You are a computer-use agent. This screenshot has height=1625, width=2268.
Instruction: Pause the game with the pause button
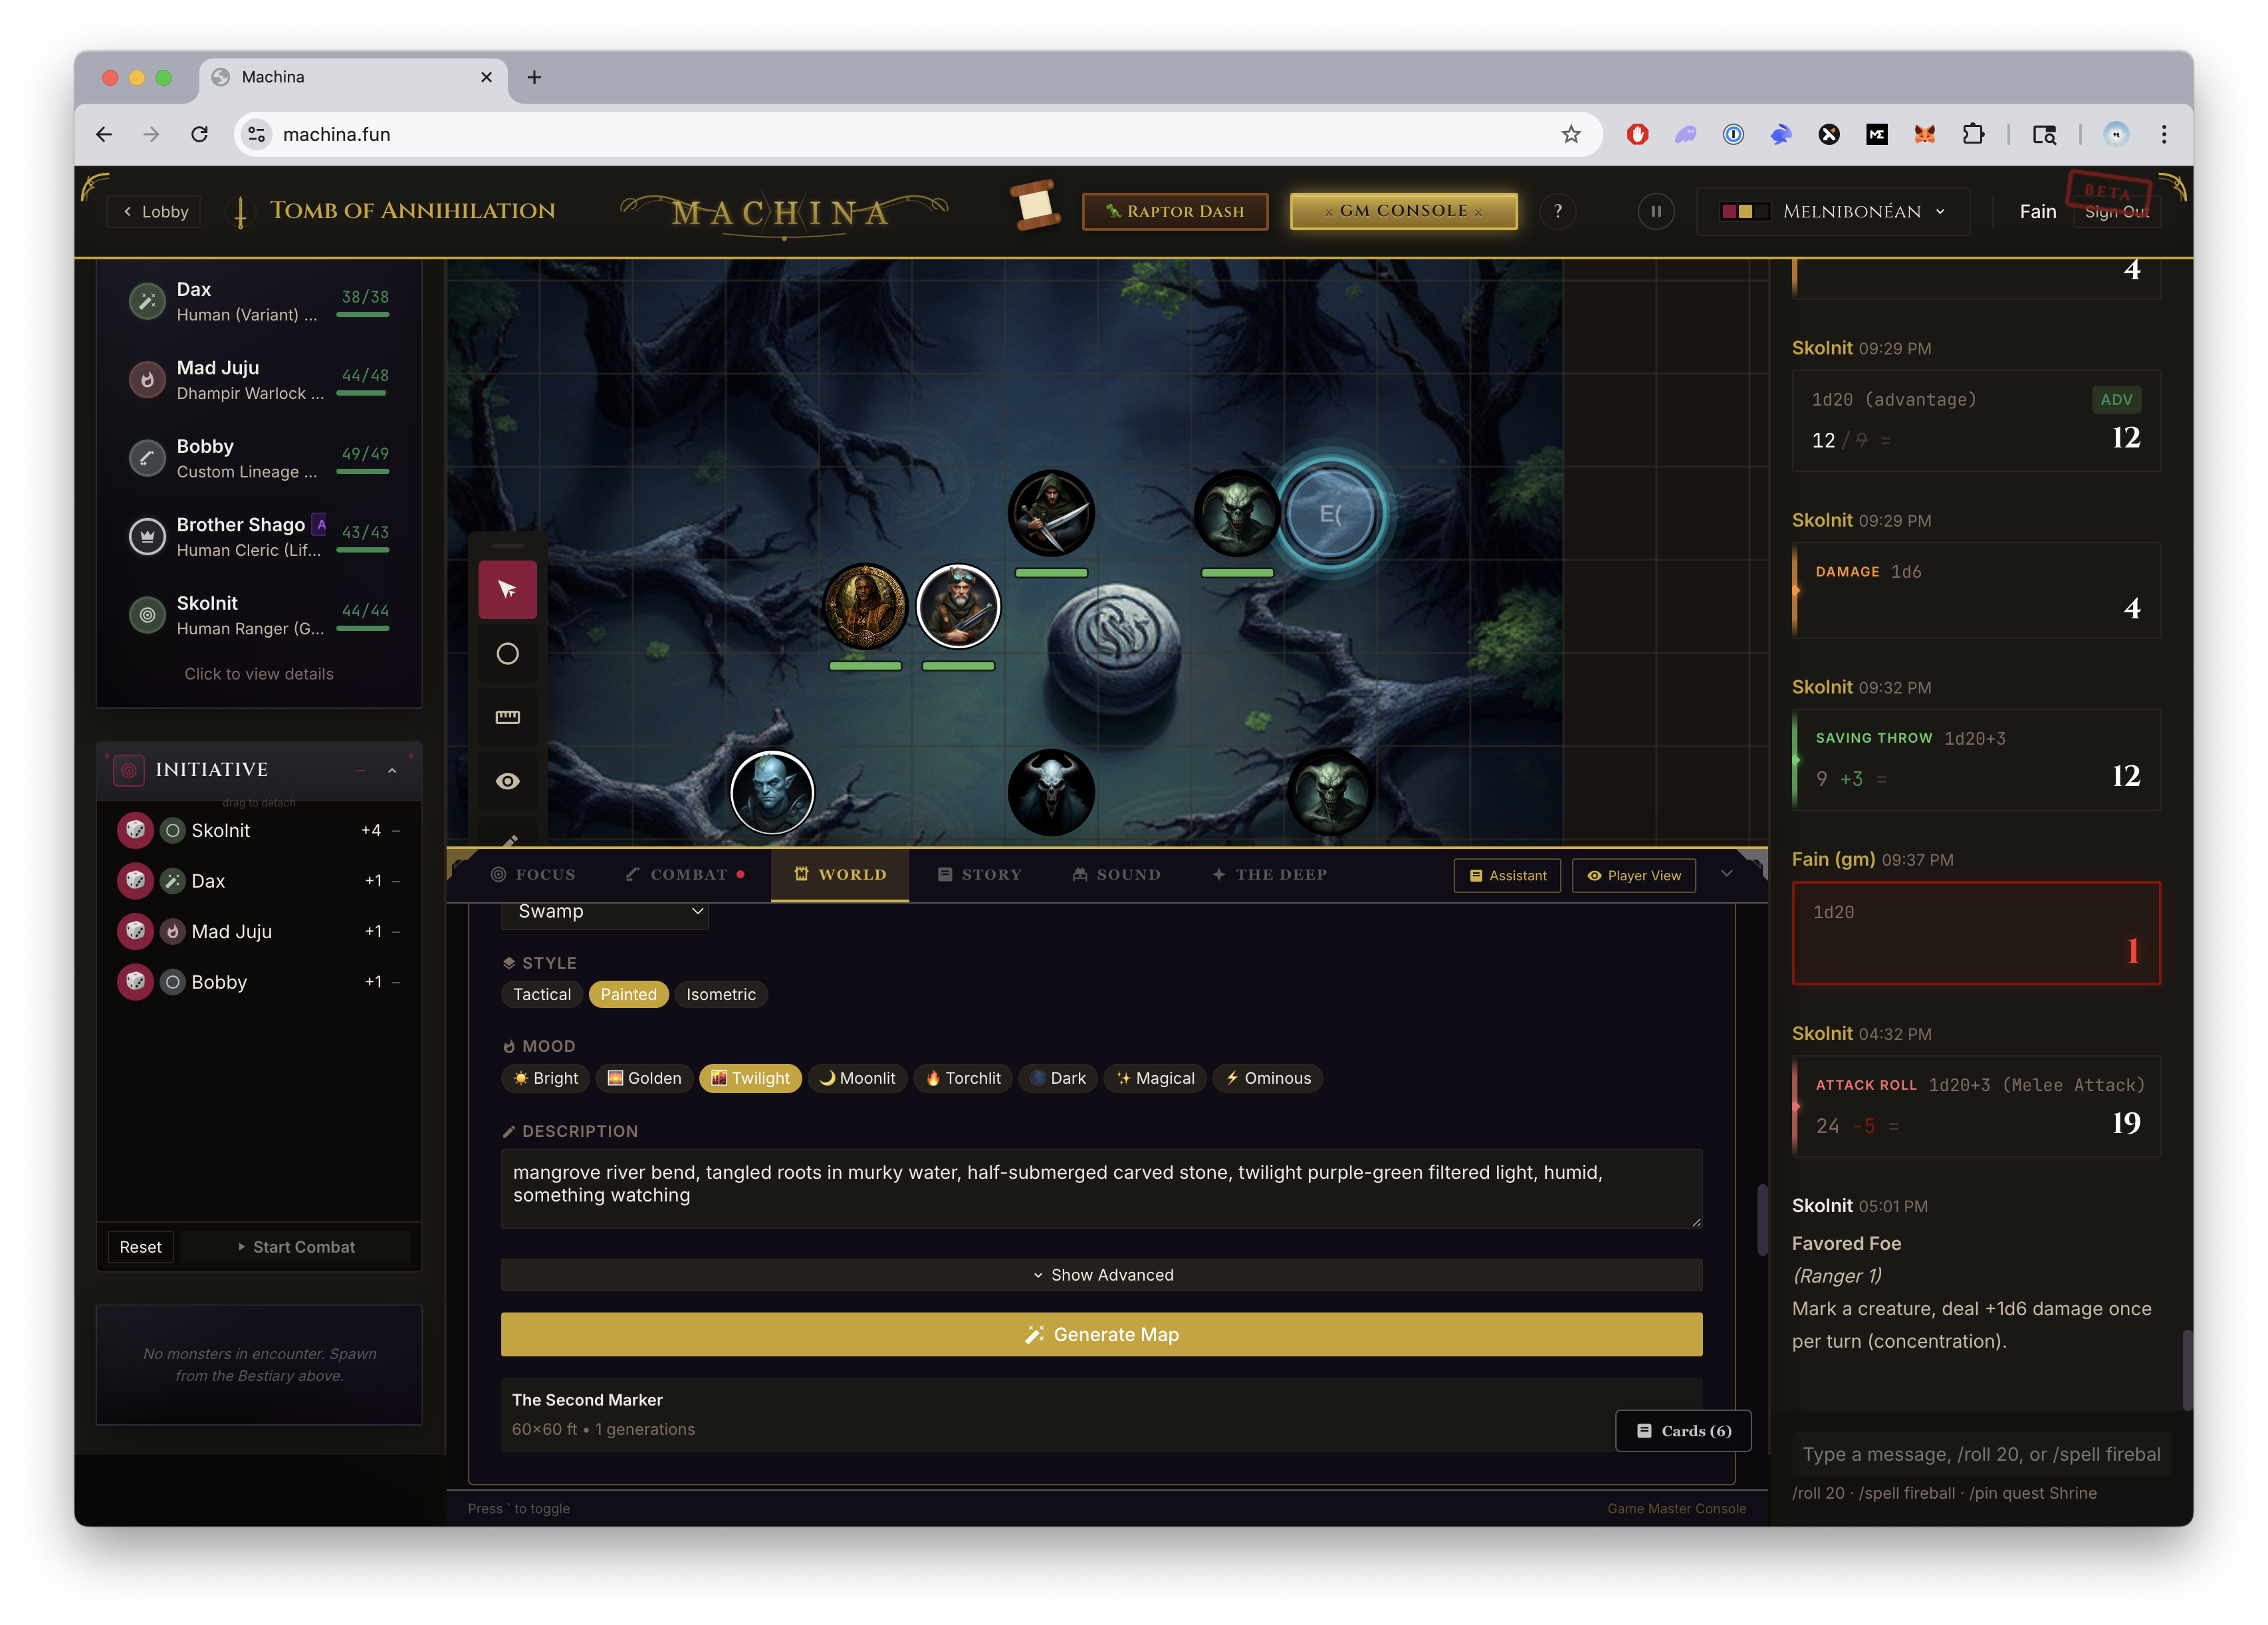(x=1655, y=211)
